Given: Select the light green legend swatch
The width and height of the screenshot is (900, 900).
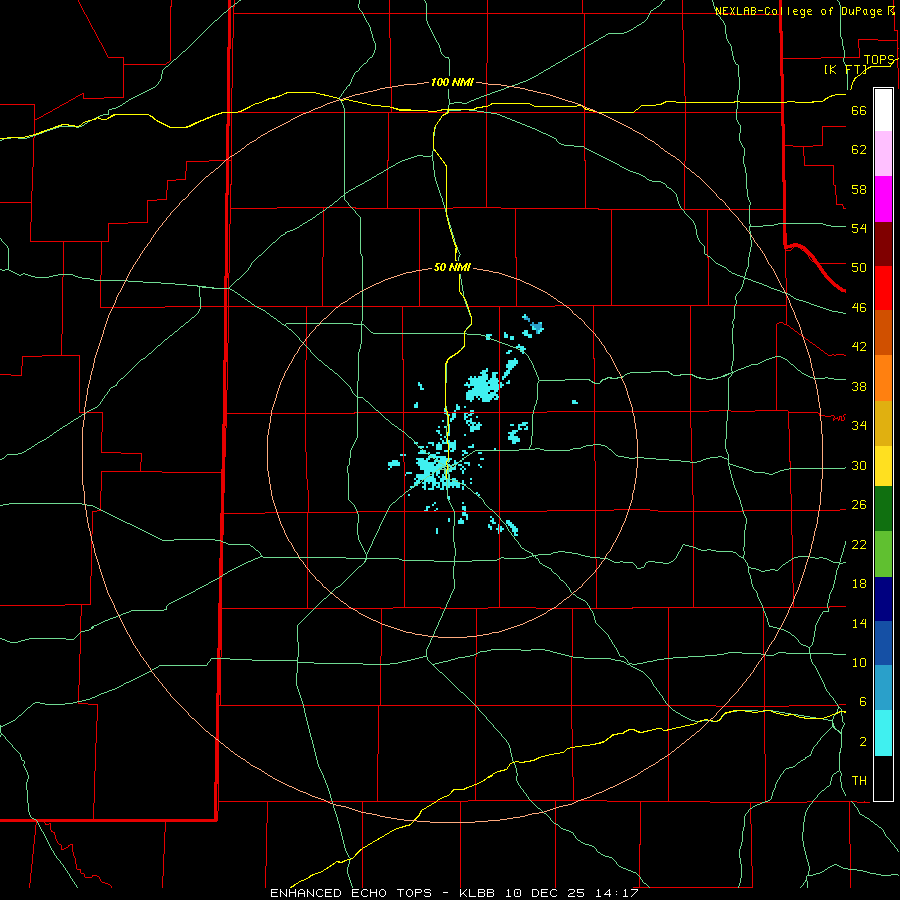Looking at the screenshot, I should (883, 554).
